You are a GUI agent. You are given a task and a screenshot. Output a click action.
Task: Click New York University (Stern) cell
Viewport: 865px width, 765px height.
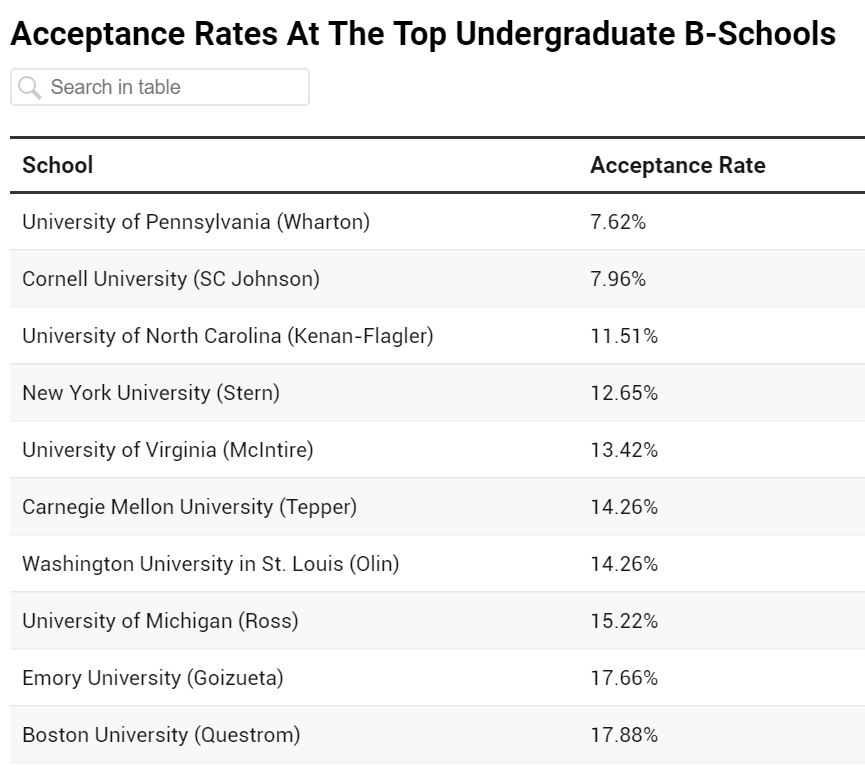[151, 393]
